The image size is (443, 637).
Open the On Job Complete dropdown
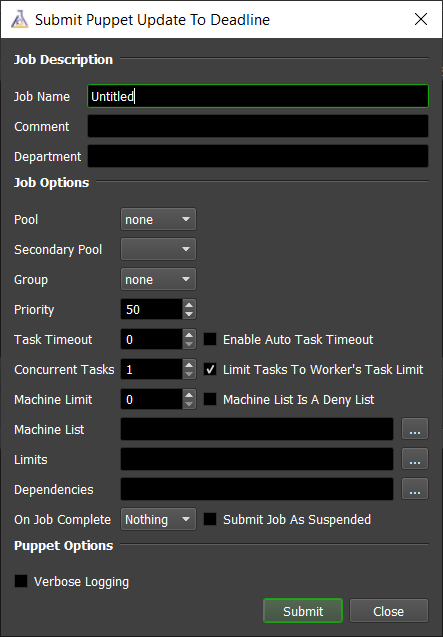coord(158,520)
